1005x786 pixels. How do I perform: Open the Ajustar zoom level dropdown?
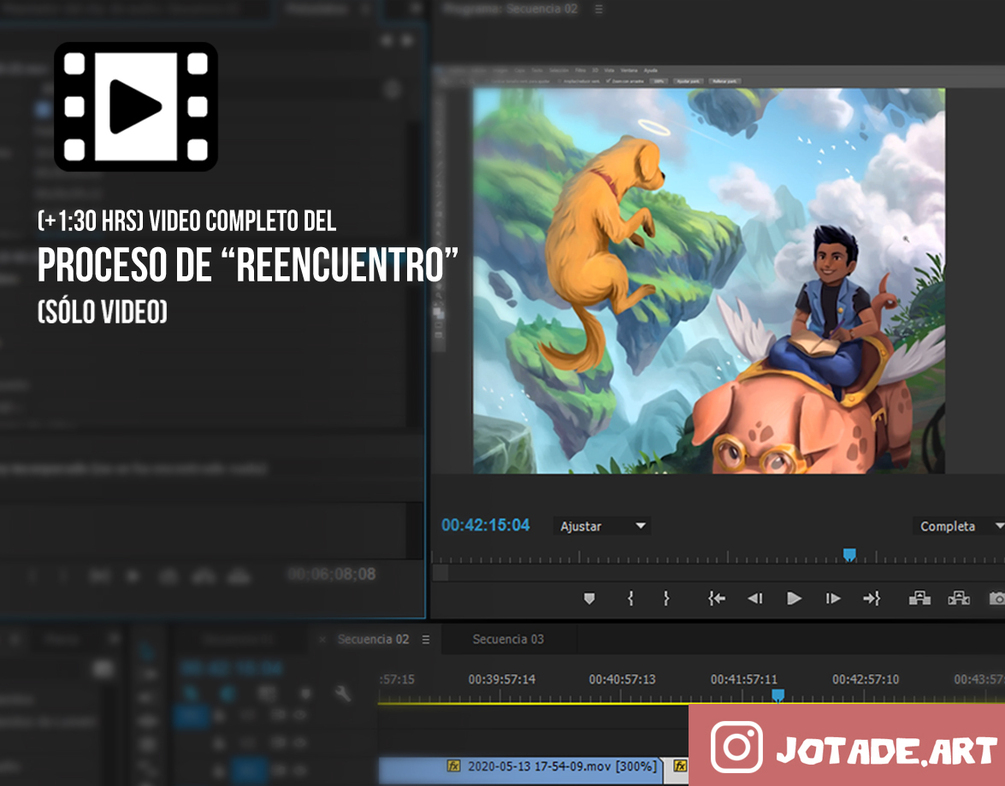(601, 526)
